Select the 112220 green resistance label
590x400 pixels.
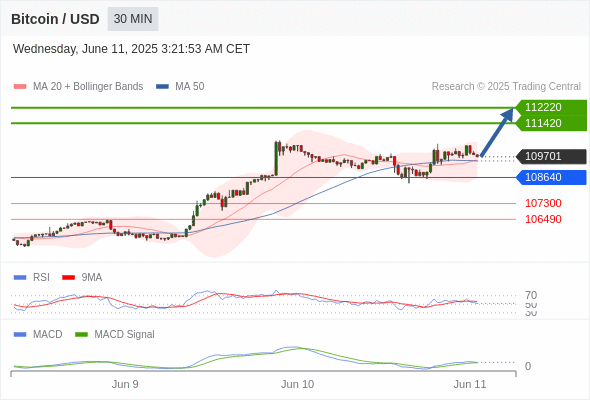pyautogui.click(x=551, y=107)
